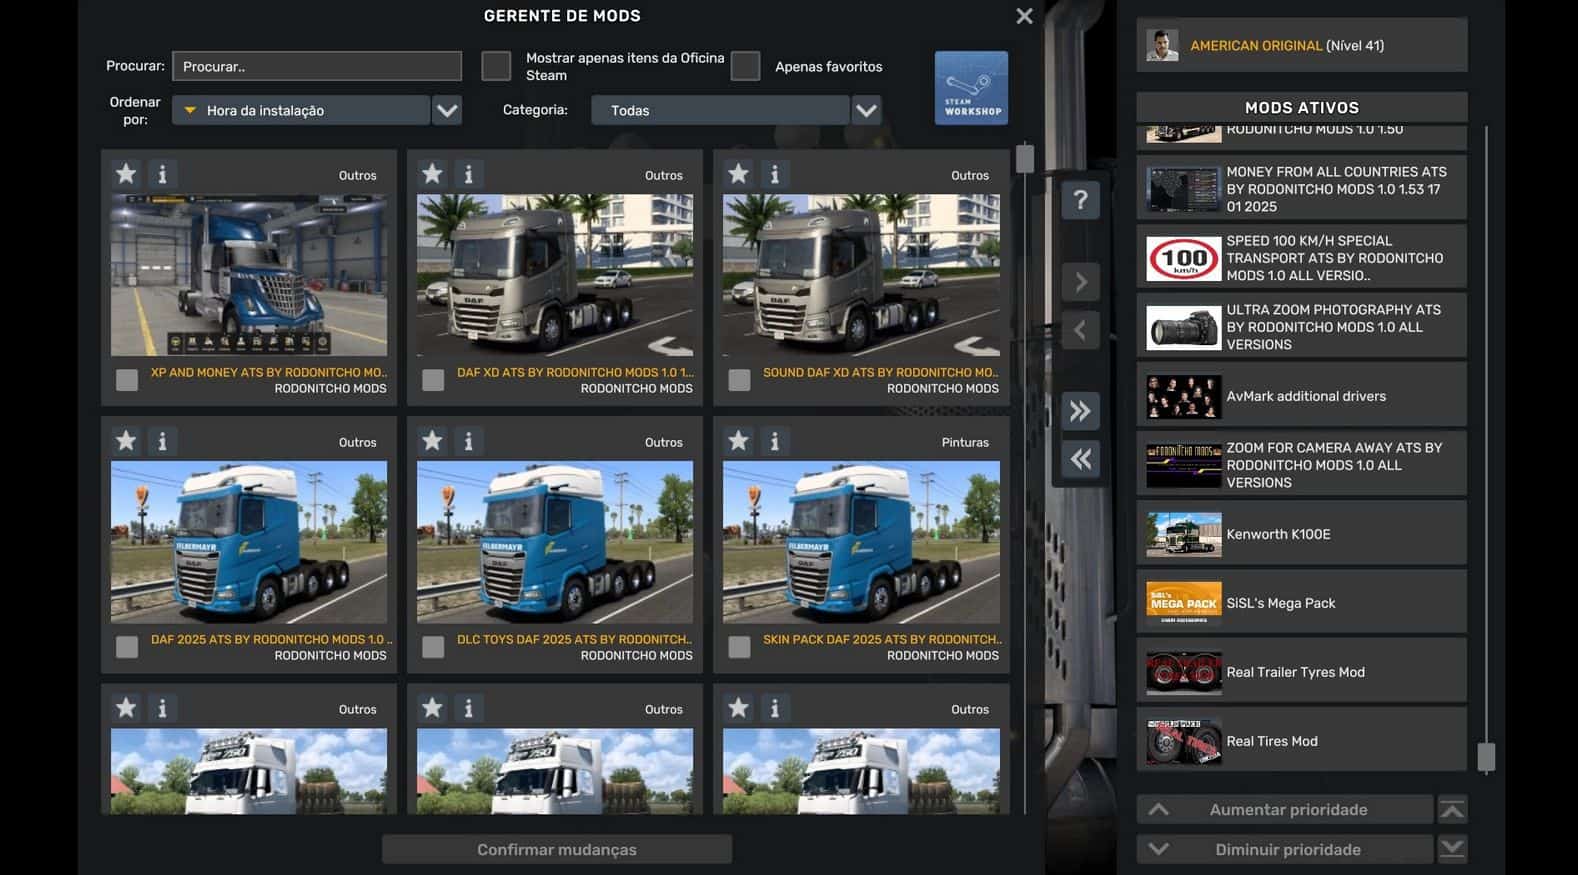This screenshot has height=875, width=1578.
Task: Enable 'Mostrar apenas itens da Oficina Steam' checkbox
Action: point(496,66)
